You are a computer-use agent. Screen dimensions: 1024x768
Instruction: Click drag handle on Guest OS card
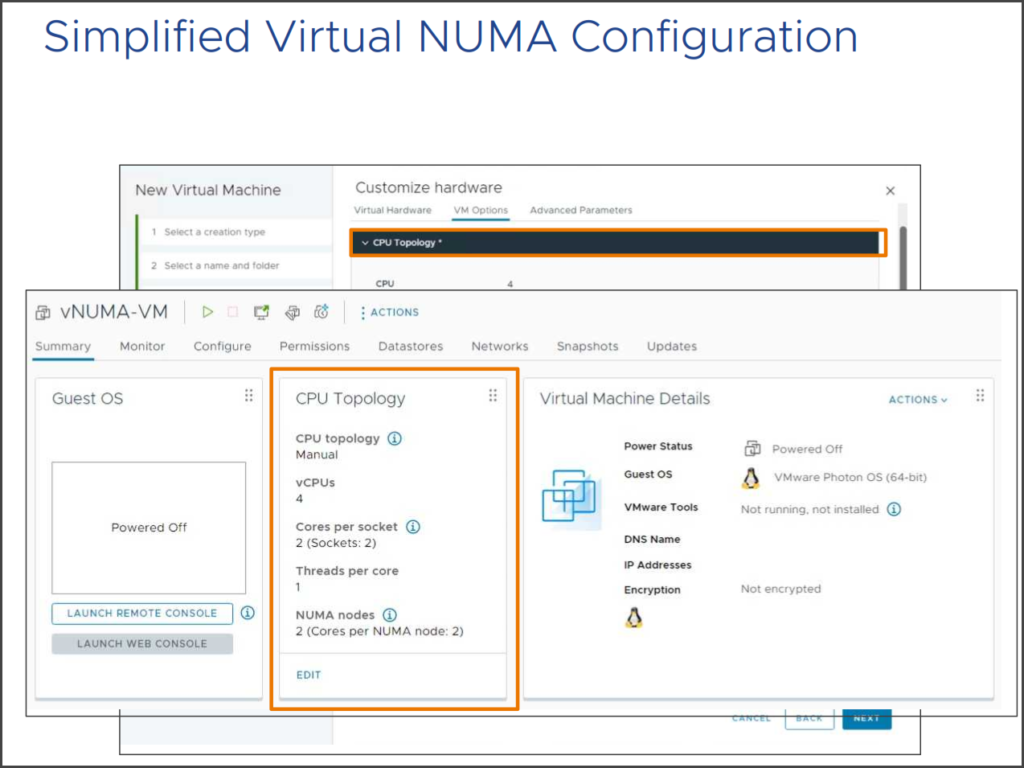[x=249, y=396]
